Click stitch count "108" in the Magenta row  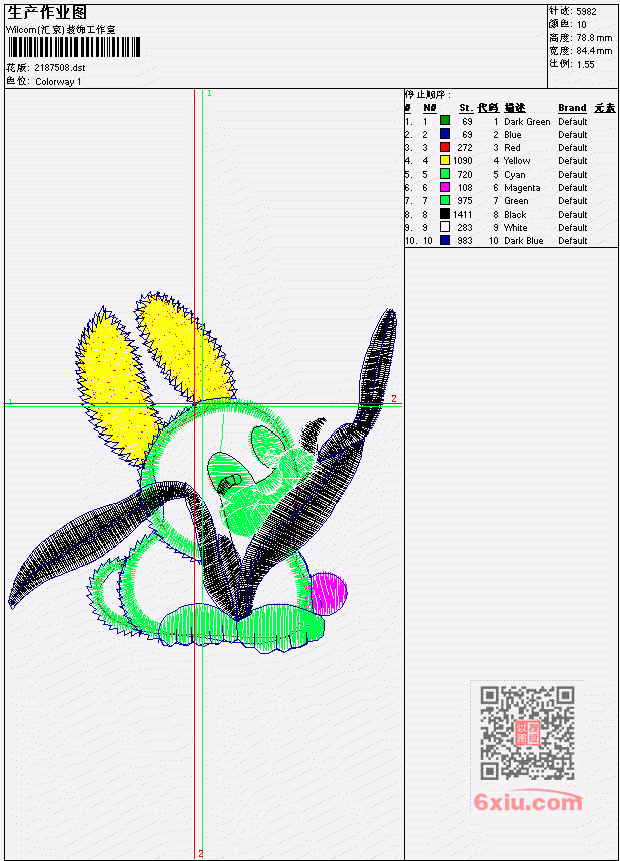tap(465, 188)
